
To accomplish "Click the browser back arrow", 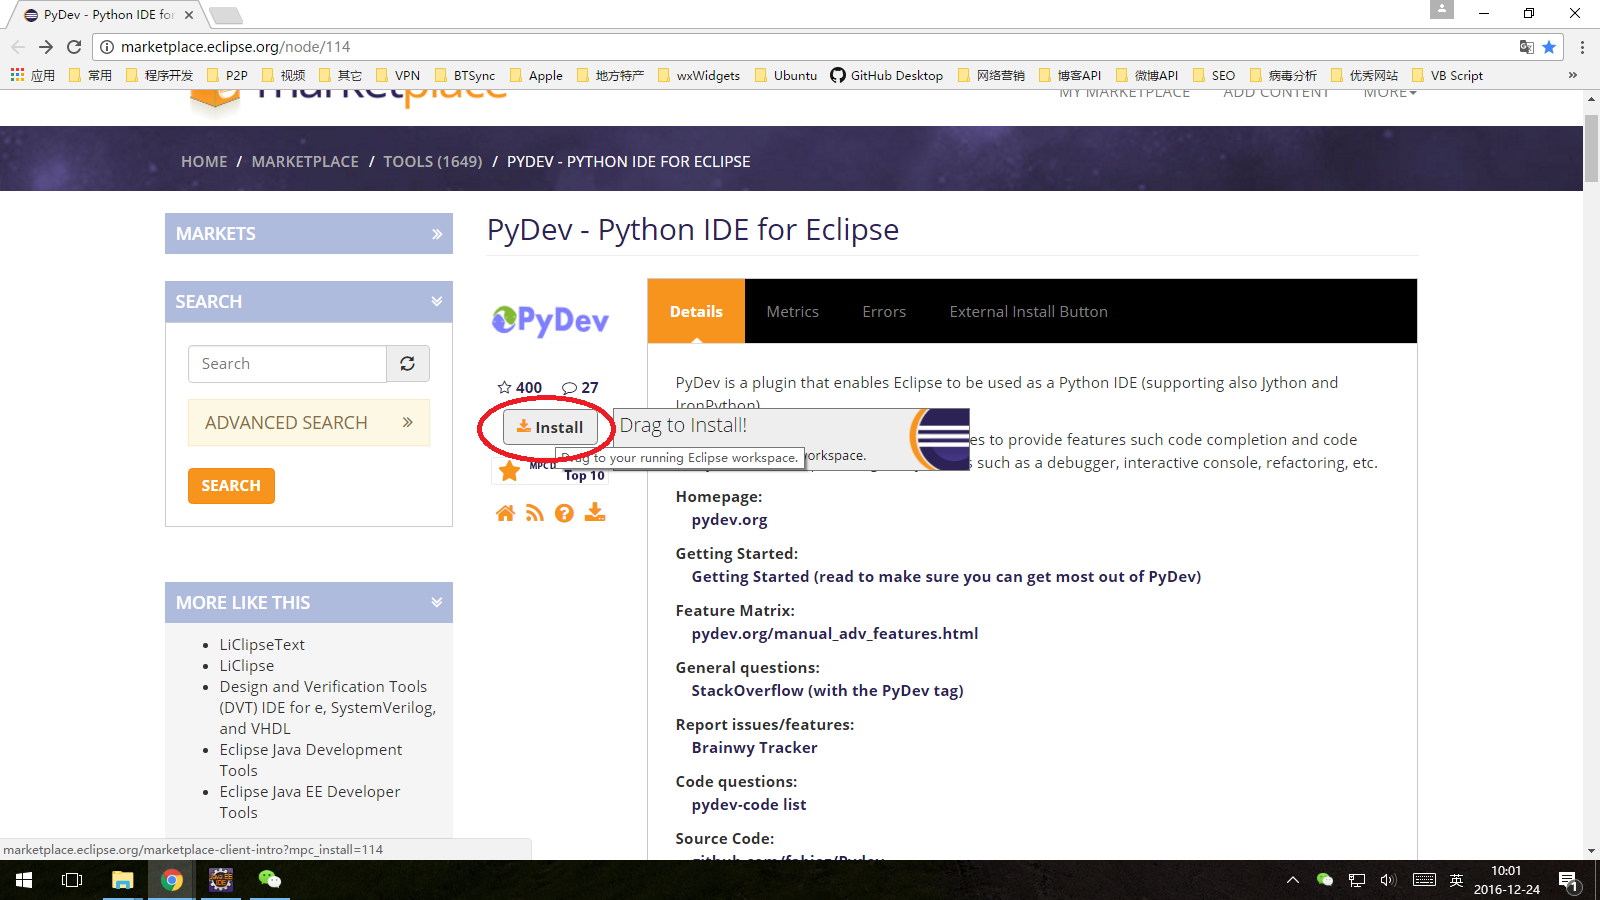I will [x=18, y=47].
